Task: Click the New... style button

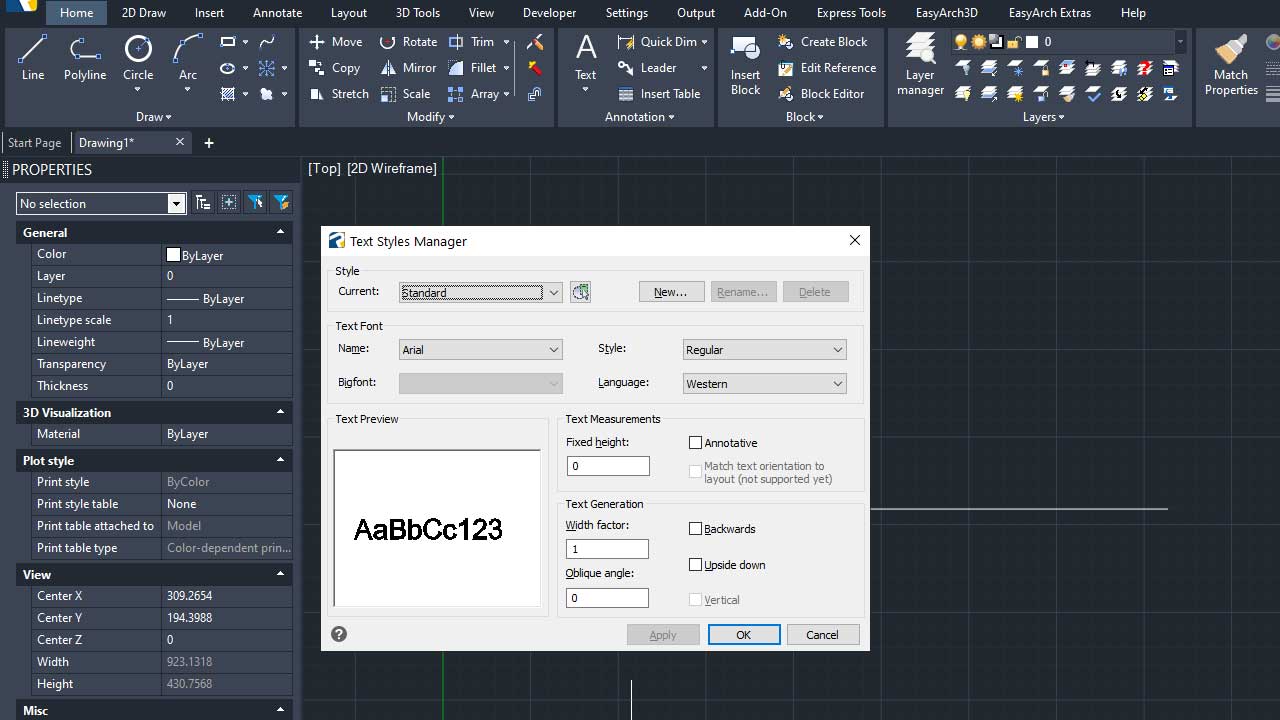Action: [671, 292]
